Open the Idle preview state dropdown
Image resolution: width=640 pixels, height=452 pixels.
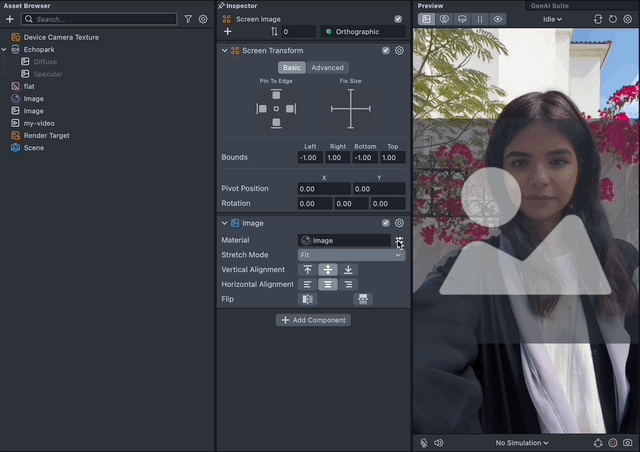coord(552,19)
